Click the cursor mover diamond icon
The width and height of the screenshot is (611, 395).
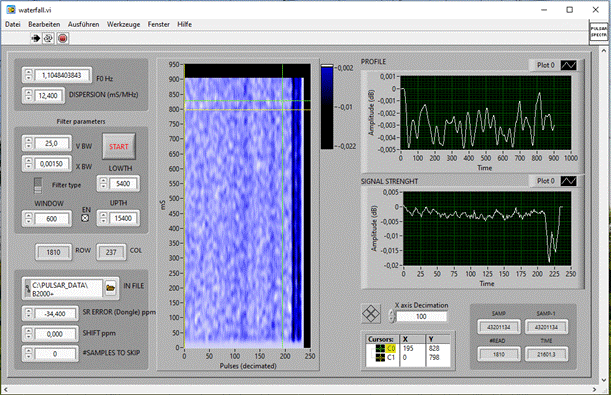[x=371, y=313]
